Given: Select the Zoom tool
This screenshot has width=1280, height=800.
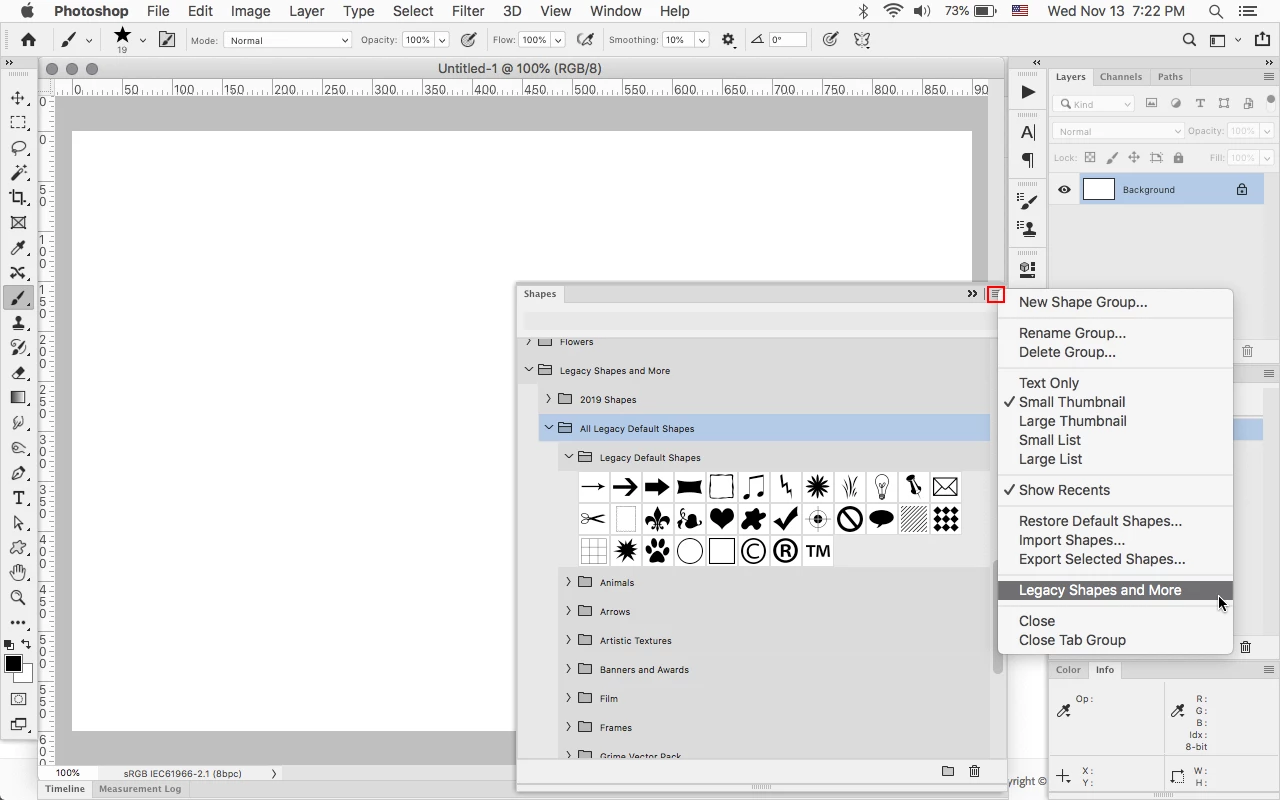Looking at the screenshot, I should click(18, 598).
